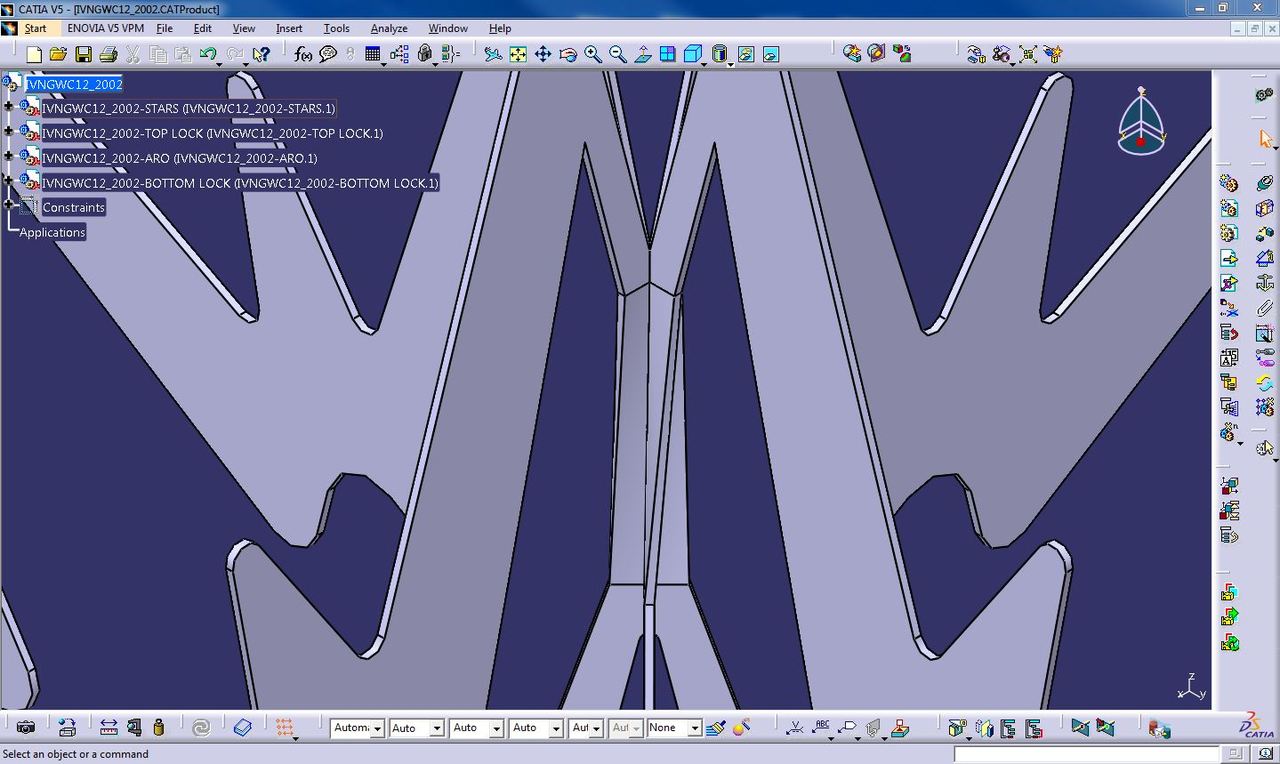Image resolution: width=1280 pixels, height=764 pixels.
Task: Open the Insert menu
Action: [x=289, y=28]
